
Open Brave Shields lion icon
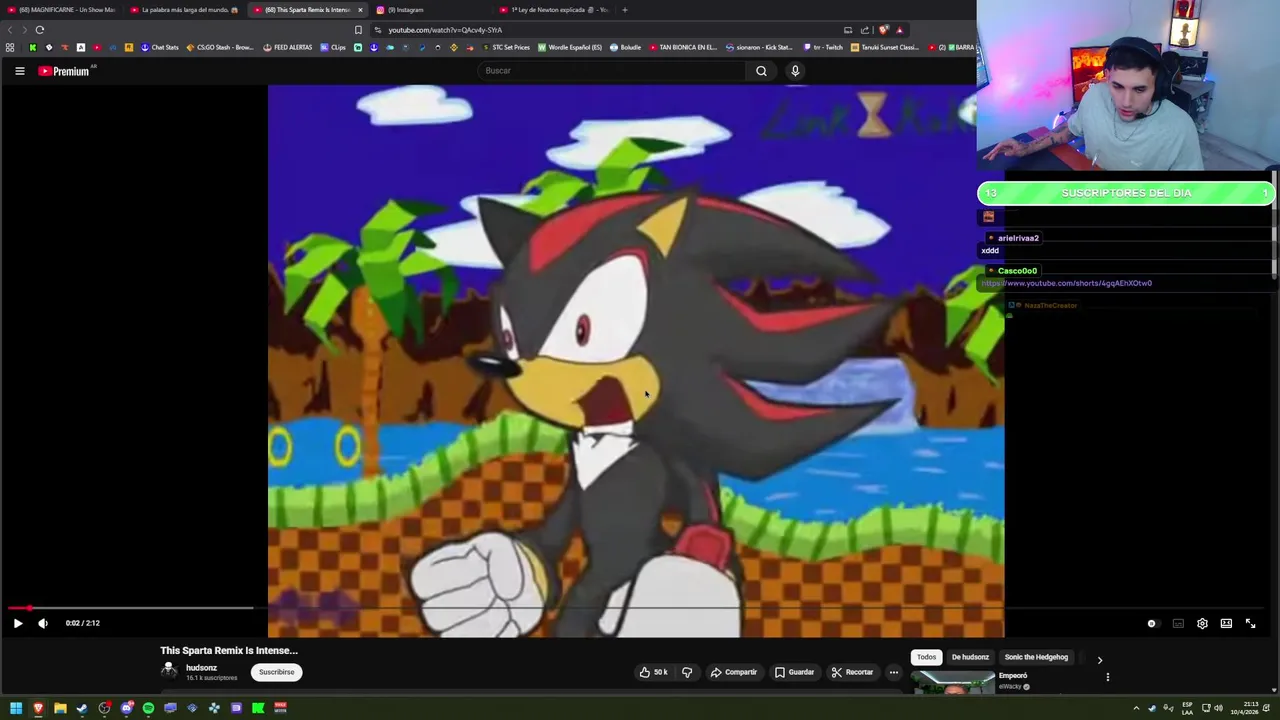coord(883,30)
